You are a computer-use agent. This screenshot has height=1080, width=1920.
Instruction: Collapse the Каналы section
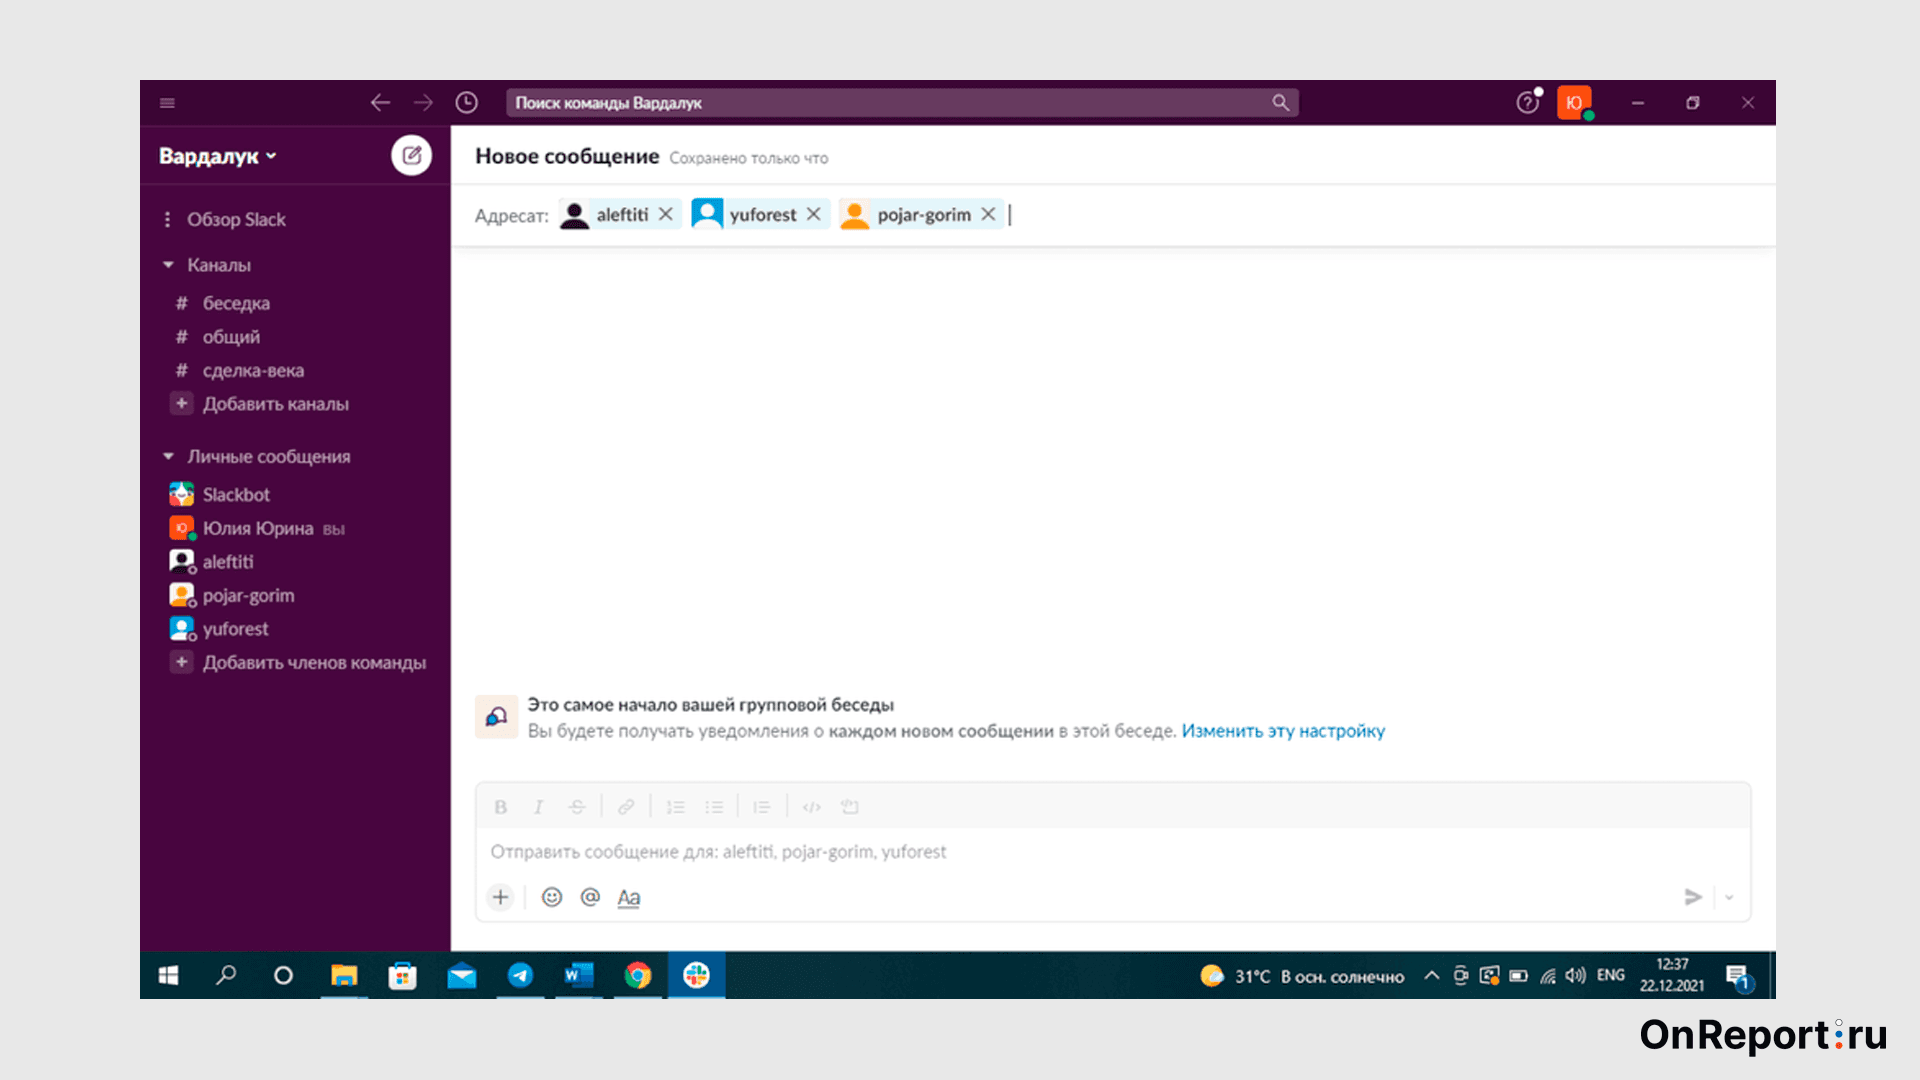pyautogui.click(x=168, y=265)
